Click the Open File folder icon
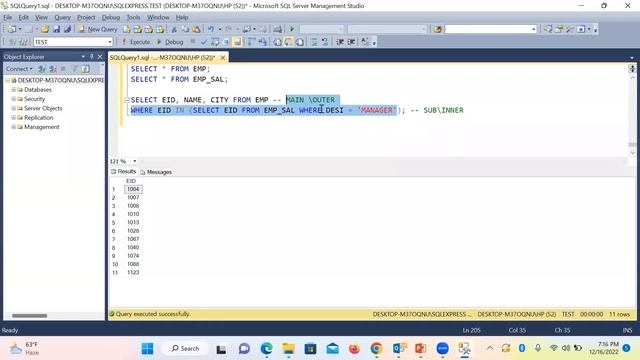Screen dimensions: 640x360 click(45, 29)
